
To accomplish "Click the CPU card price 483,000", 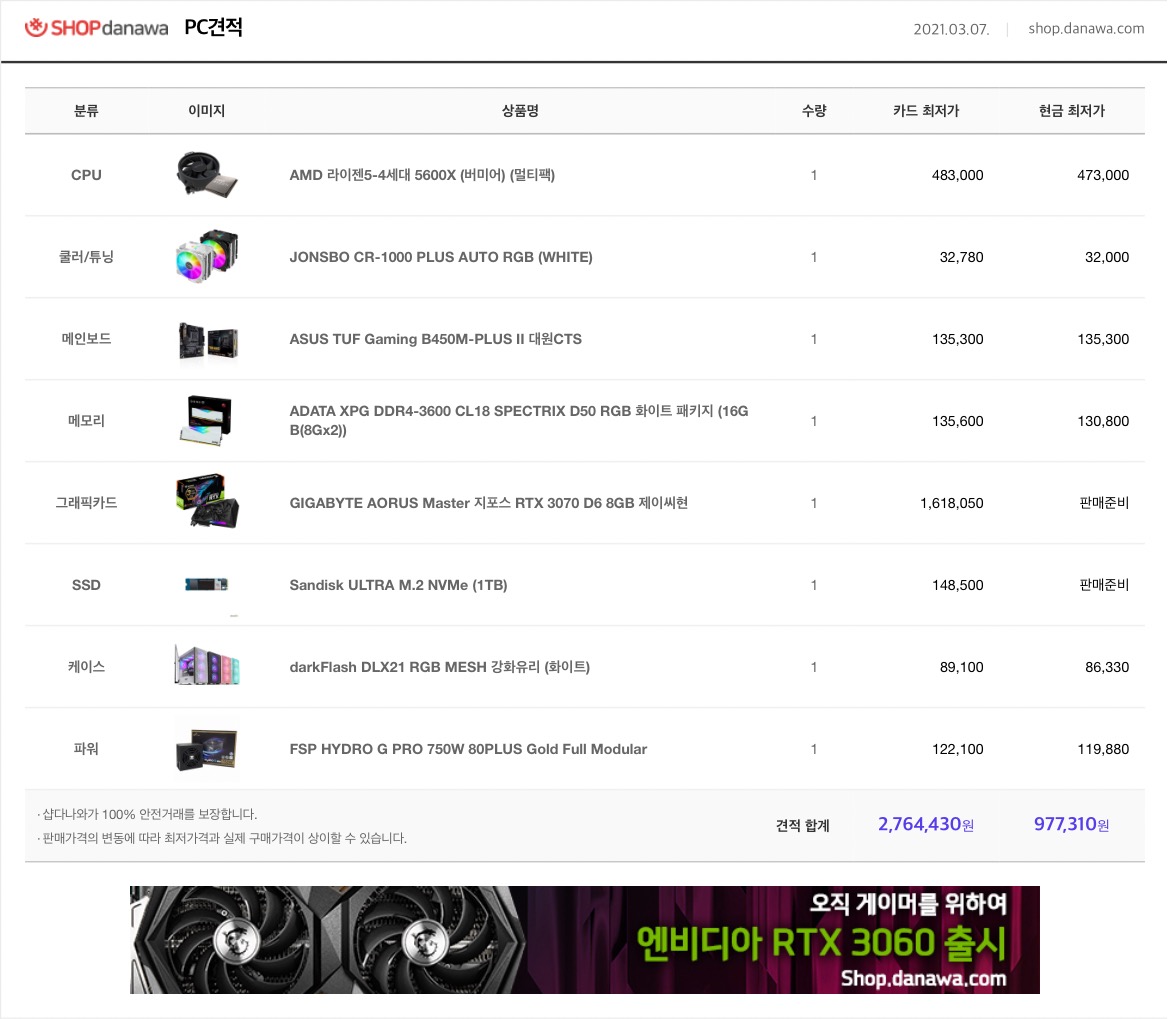I will click(x=957, y=175).
